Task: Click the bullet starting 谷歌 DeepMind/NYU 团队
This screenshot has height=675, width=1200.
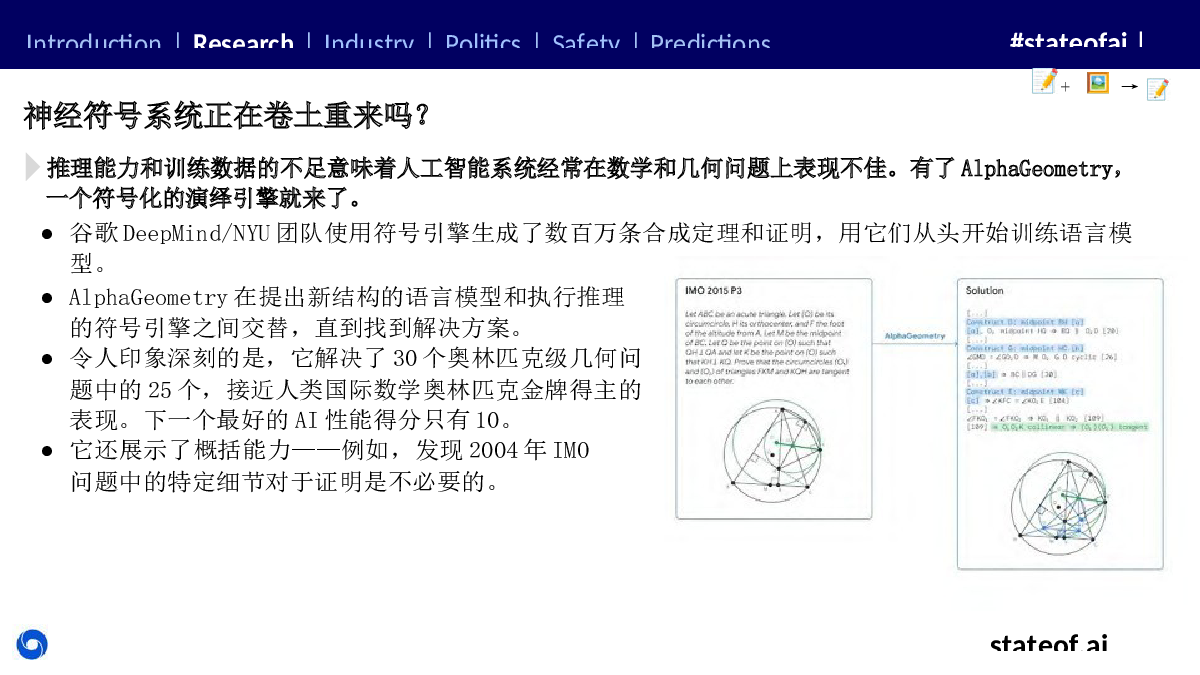Action: coord(600,249)
